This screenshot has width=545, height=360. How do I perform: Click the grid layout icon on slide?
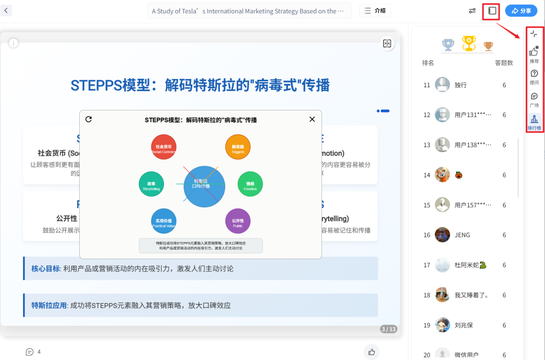click(387, 43)
